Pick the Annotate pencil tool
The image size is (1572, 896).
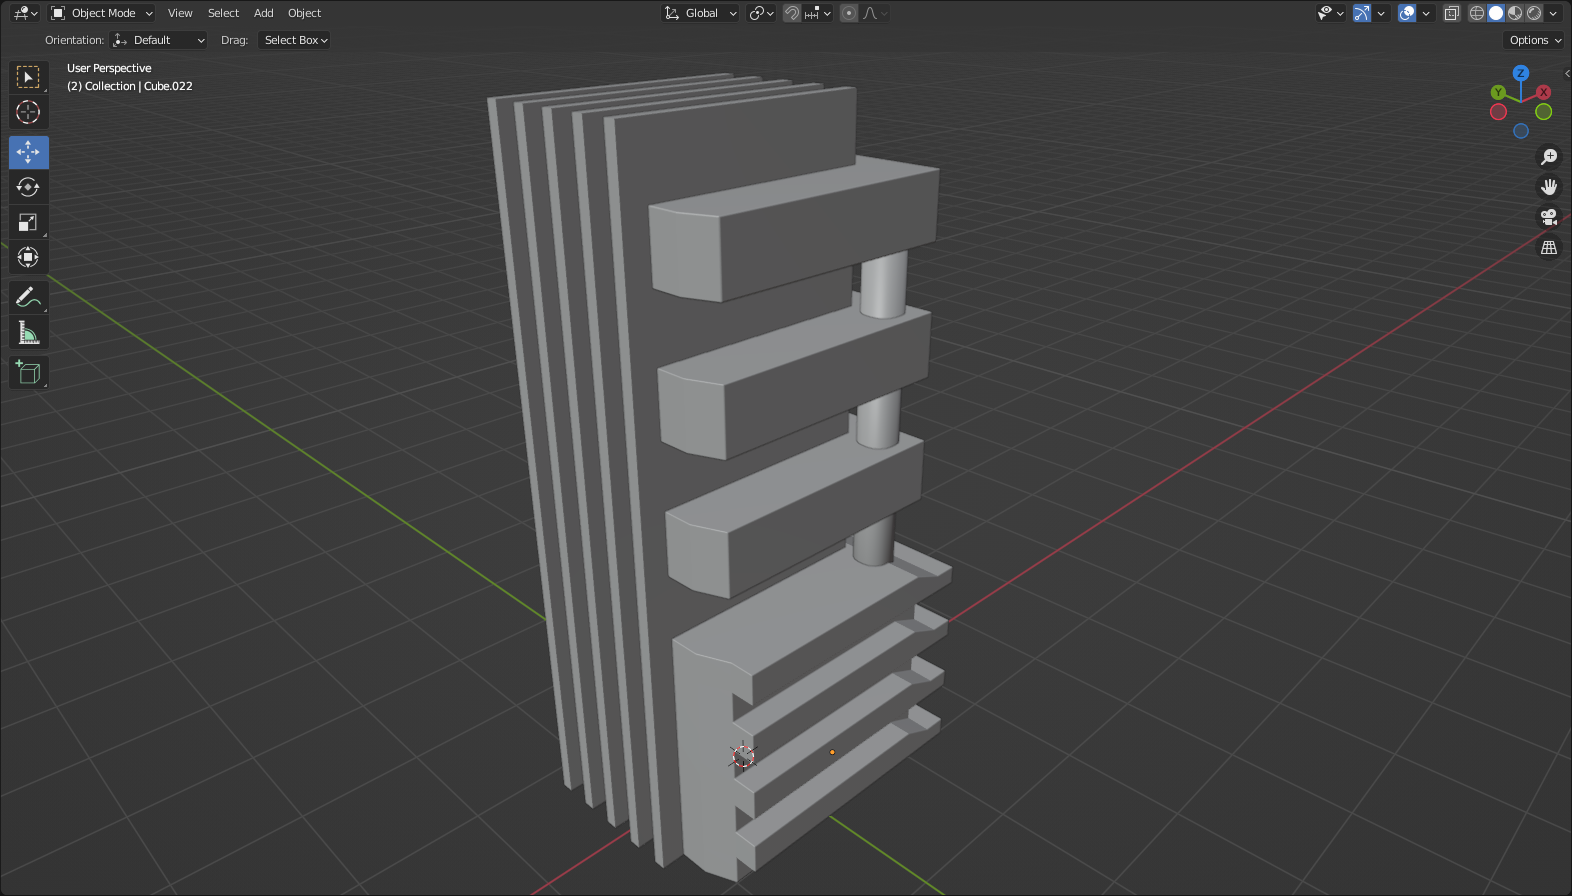point(28,297)
